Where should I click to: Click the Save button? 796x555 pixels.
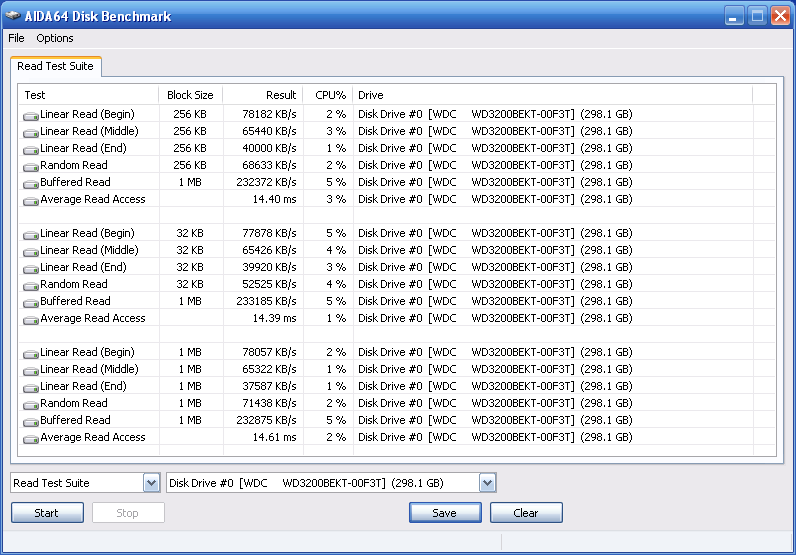445,513
